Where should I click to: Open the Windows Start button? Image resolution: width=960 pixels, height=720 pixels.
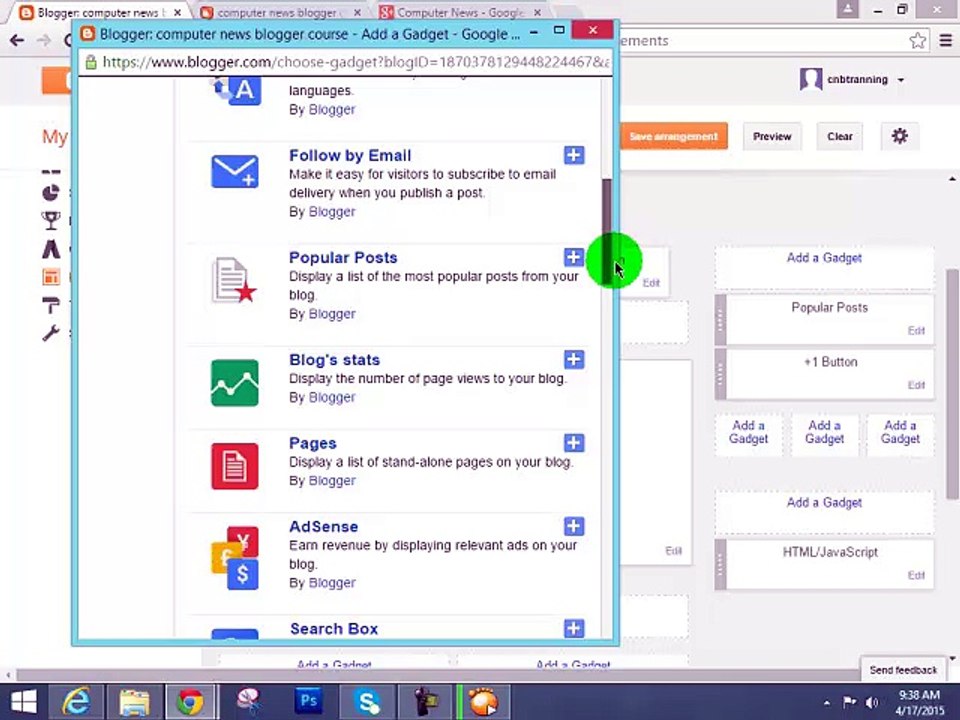point(23,702)
